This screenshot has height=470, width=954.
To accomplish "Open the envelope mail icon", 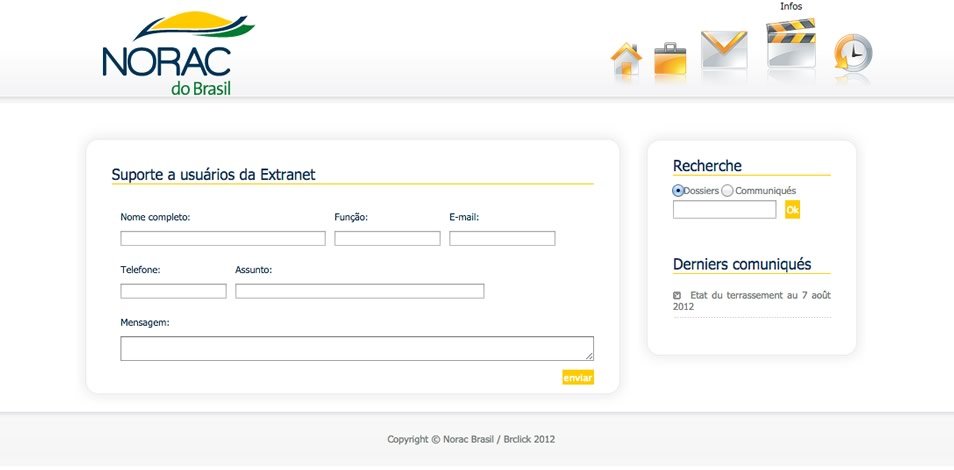I will pos(724,49).
